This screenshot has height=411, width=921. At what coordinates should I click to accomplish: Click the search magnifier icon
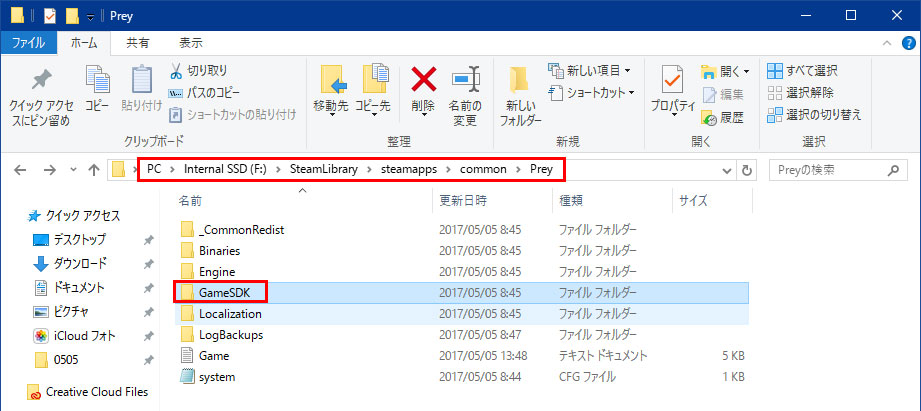[x=893, y=171]
